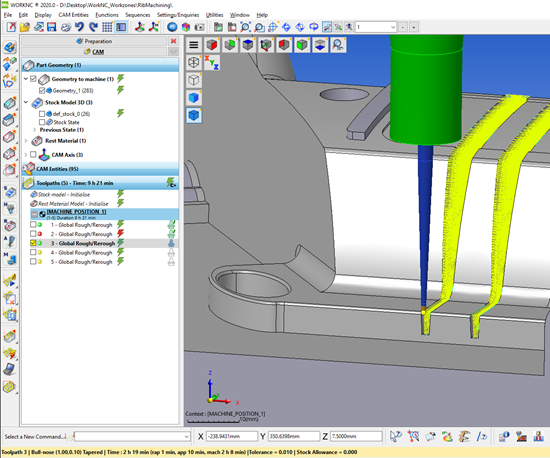Open the Sequences menu

[x=138, y=15]
